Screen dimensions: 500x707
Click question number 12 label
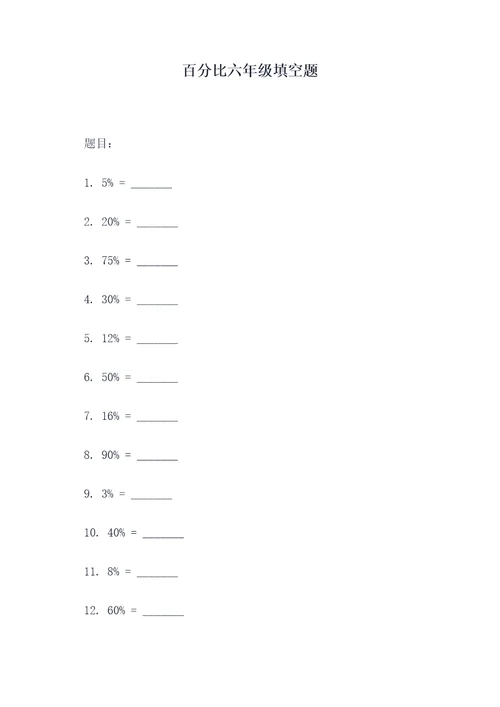tap(91, 611)
